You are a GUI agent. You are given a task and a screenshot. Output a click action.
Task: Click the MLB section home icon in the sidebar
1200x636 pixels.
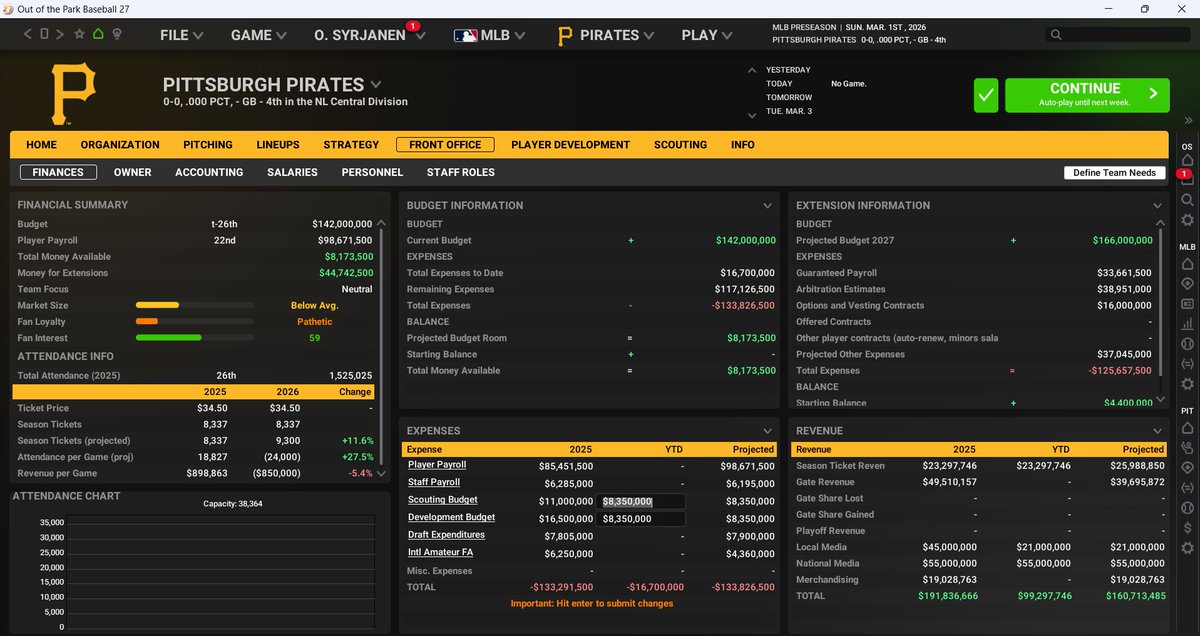click(1187, 263)
